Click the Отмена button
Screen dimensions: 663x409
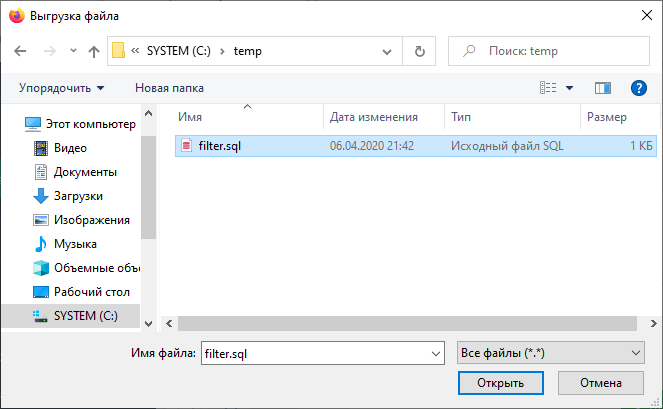click(x=601, y=383)
